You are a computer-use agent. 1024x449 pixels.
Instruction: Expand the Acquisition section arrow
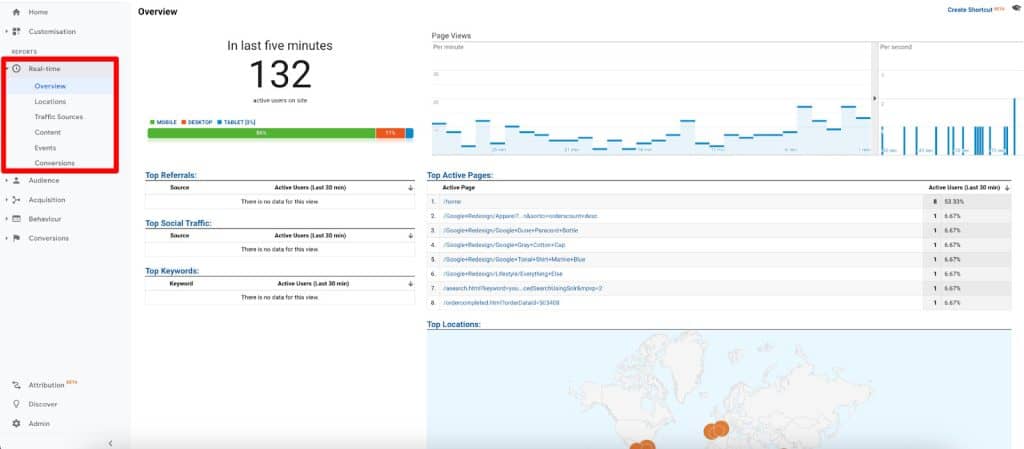(6, 200)
